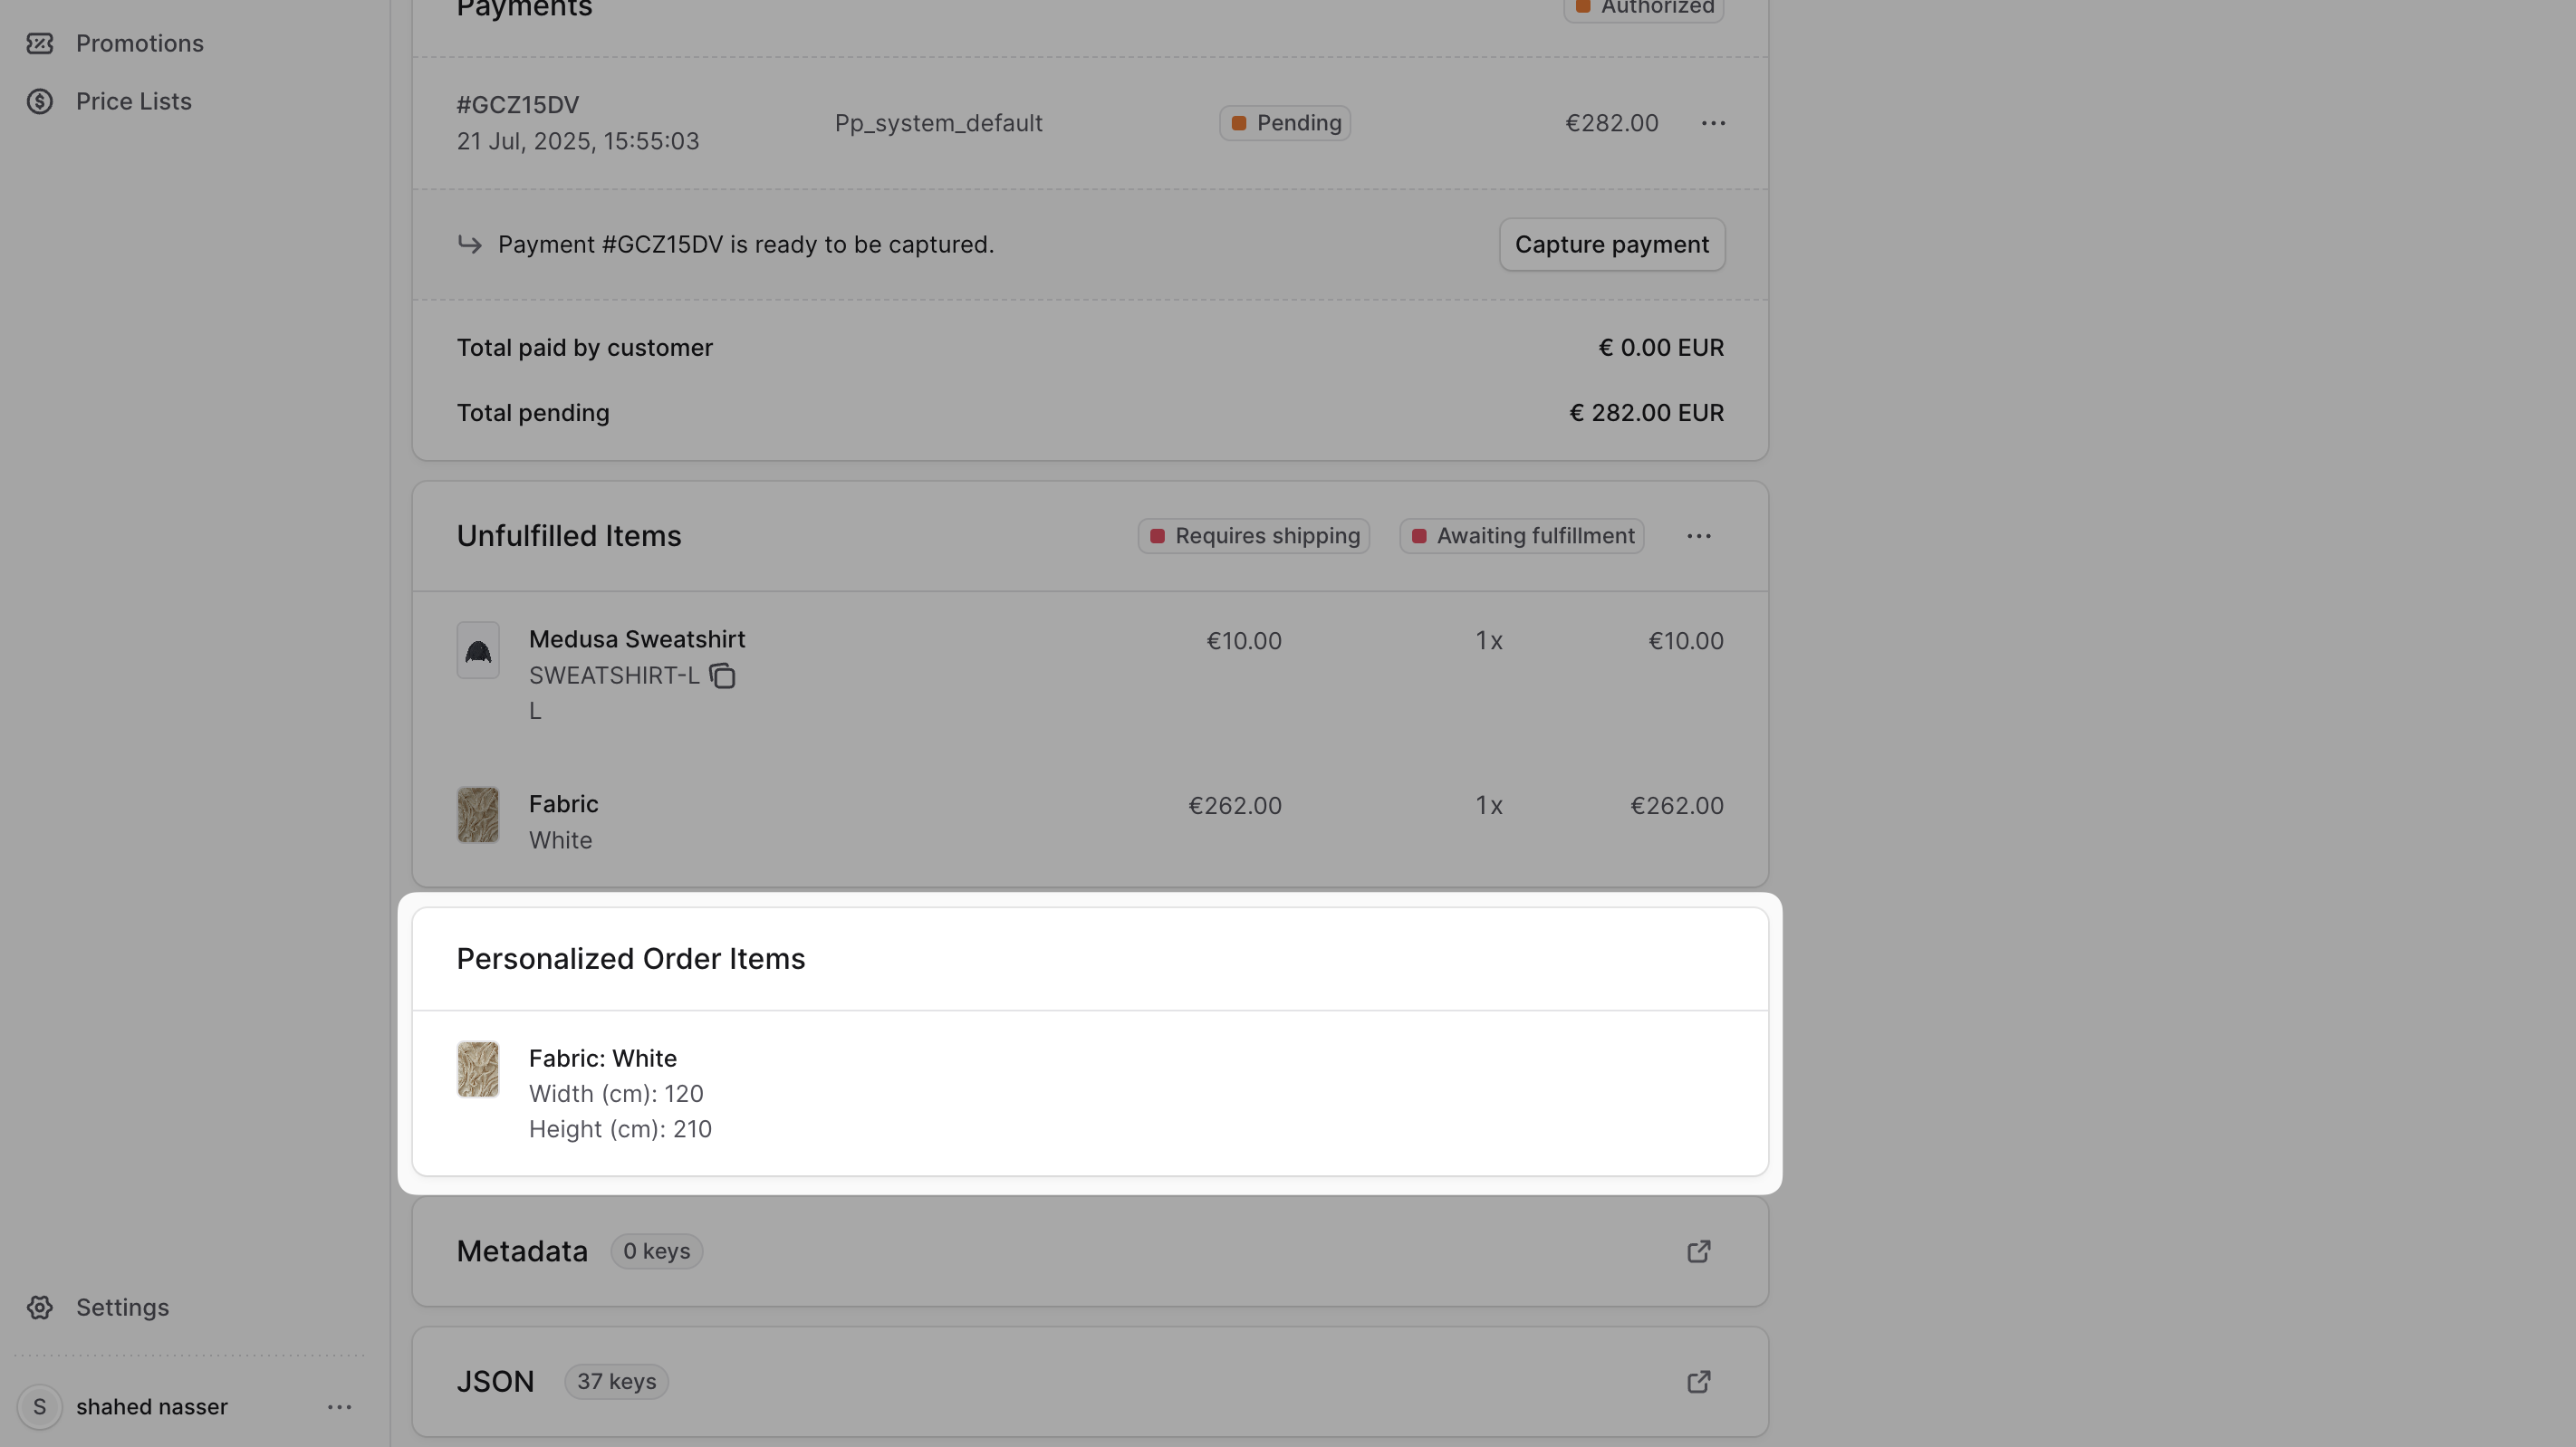Image resolution: width=2576 pixels, height=1447 pixels.
Task: Select Promotions in the sidebar menu
Action: coord(141,43)
